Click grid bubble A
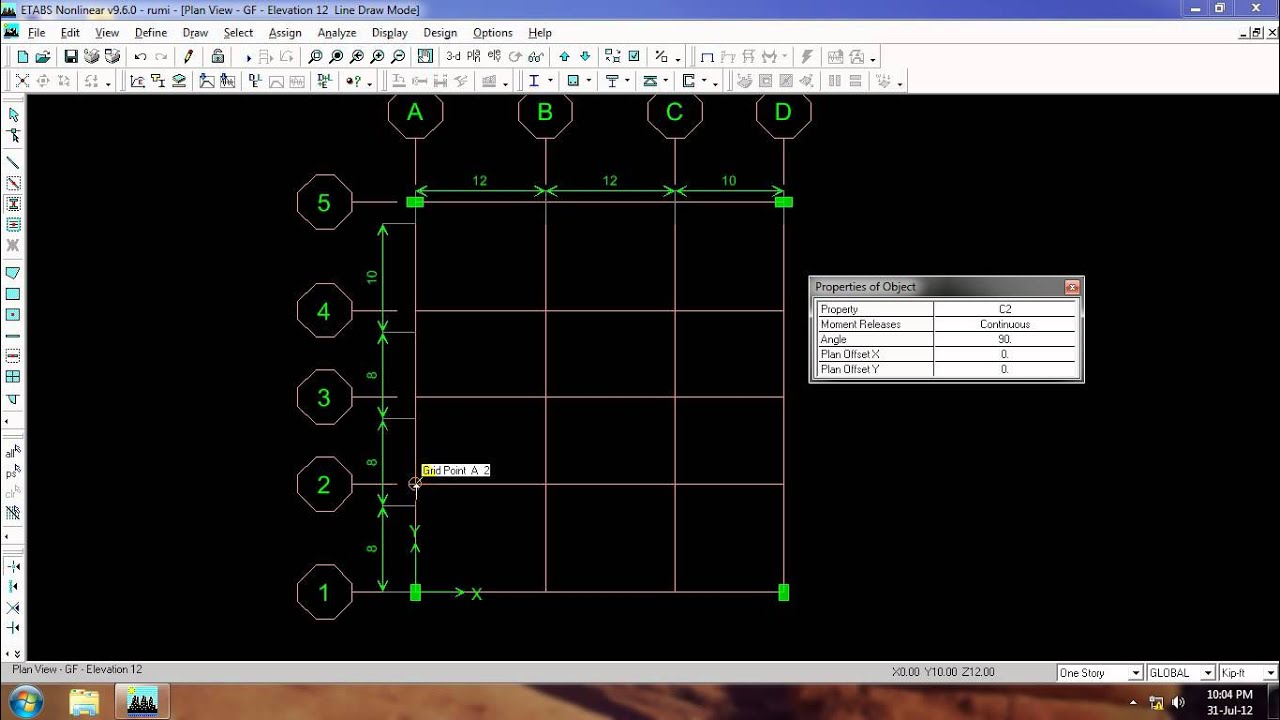 pyautogui.click(x=415, y=113)
